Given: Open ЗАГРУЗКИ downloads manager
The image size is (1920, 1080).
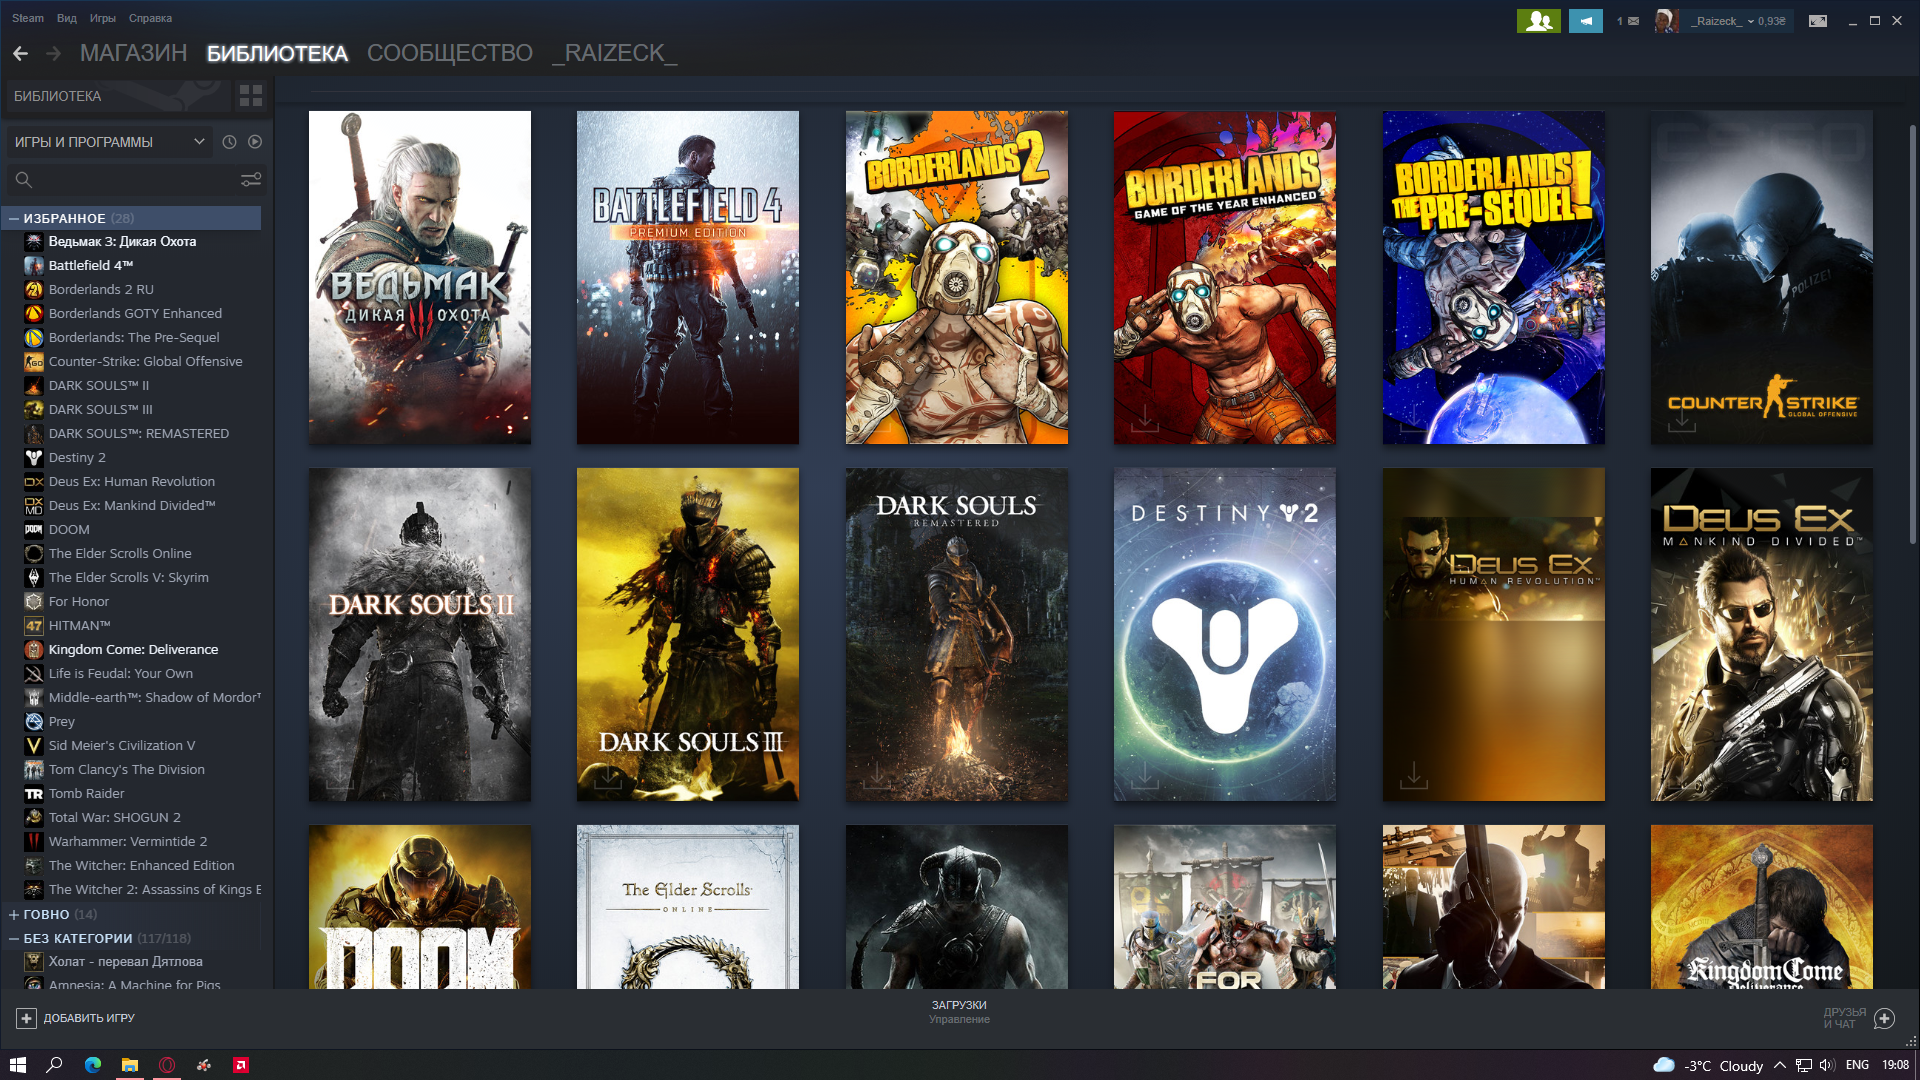Looking at the screenshot, I should pos(959,1005).
